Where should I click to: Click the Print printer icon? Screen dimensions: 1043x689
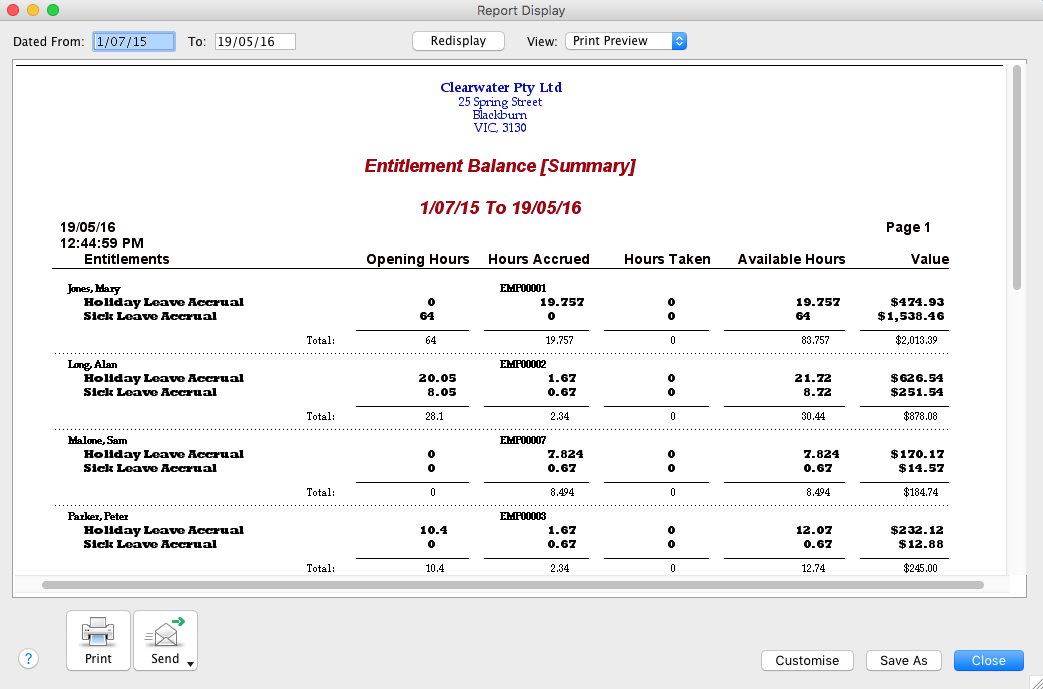click(98, 632)
